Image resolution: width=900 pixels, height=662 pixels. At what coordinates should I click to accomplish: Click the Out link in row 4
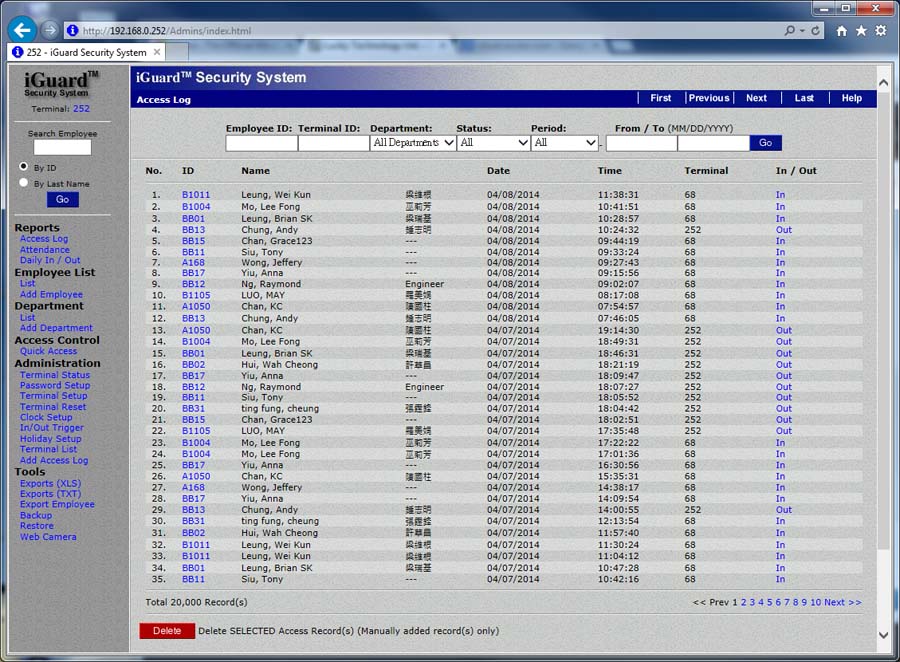[783, 230]
